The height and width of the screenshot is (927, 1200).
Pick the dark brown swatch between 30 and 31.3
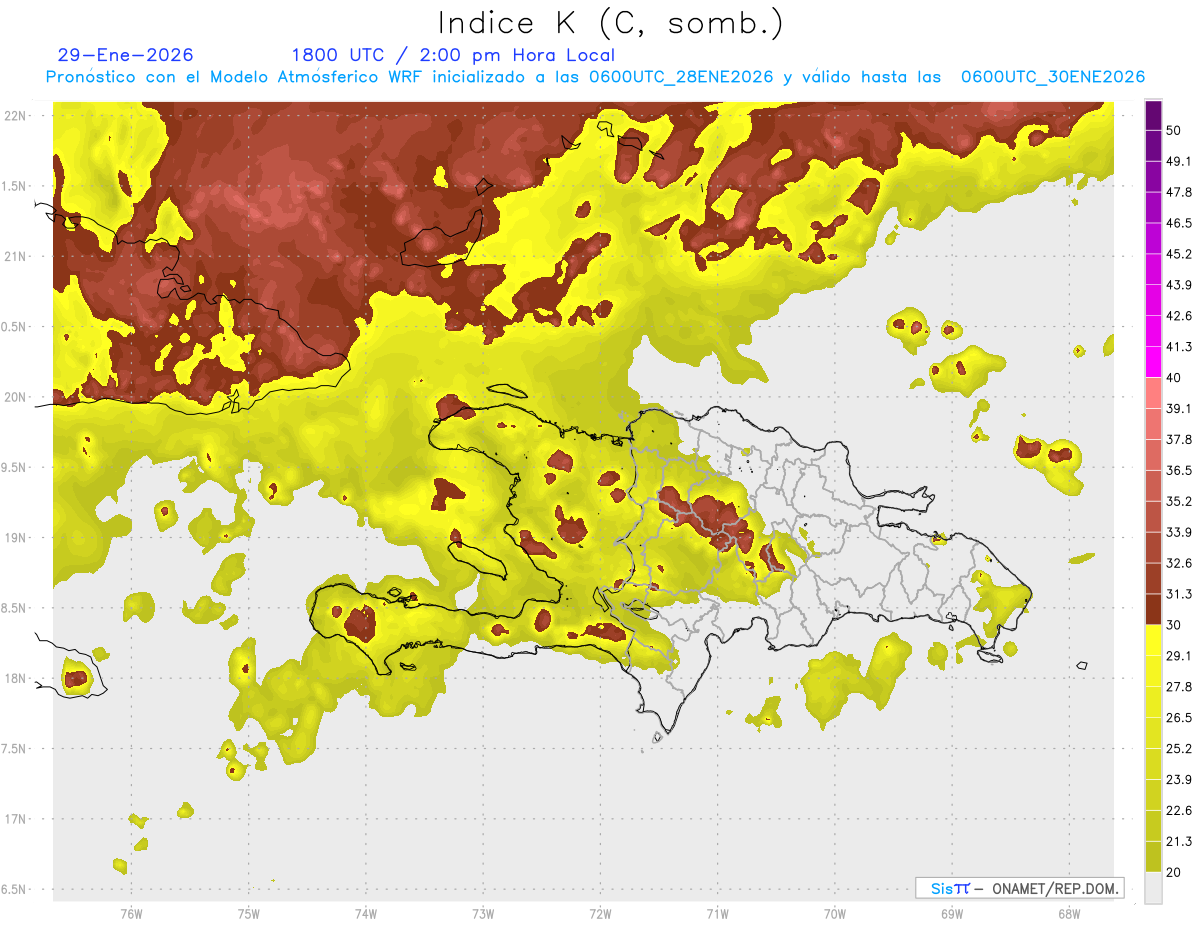click(1153, 610)
